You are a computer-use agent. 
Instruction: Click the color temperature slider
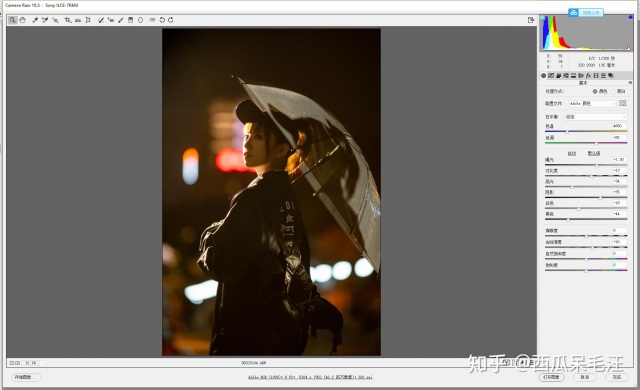tap(586, 131)
